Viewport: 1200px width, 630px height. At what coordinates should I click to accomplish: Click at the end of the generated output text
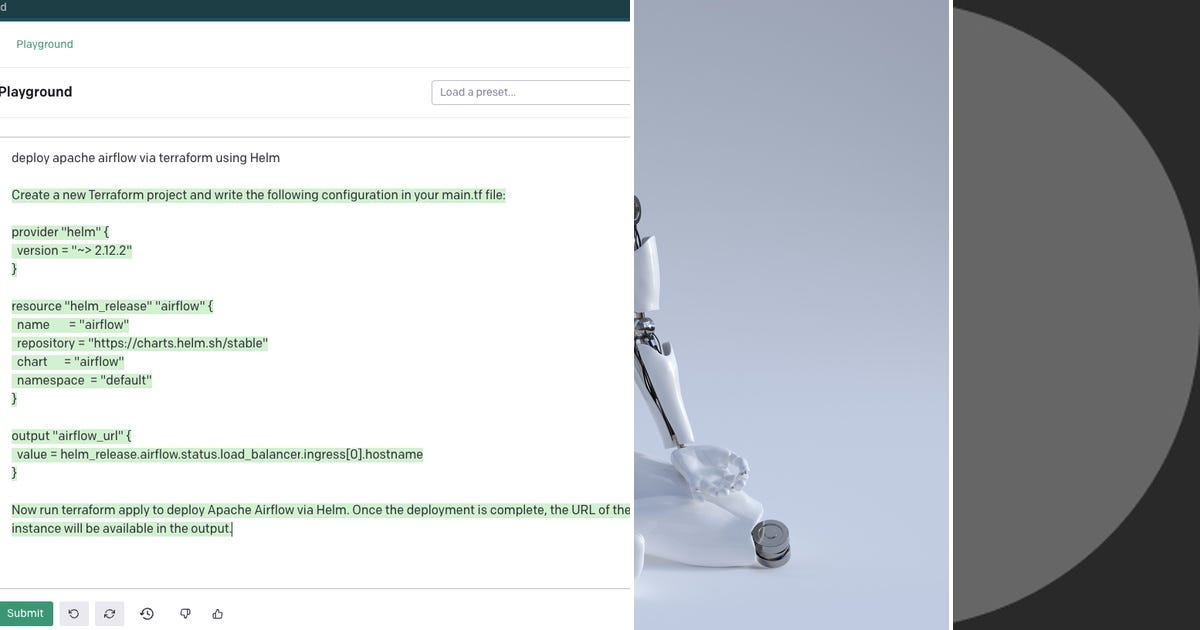232,529
